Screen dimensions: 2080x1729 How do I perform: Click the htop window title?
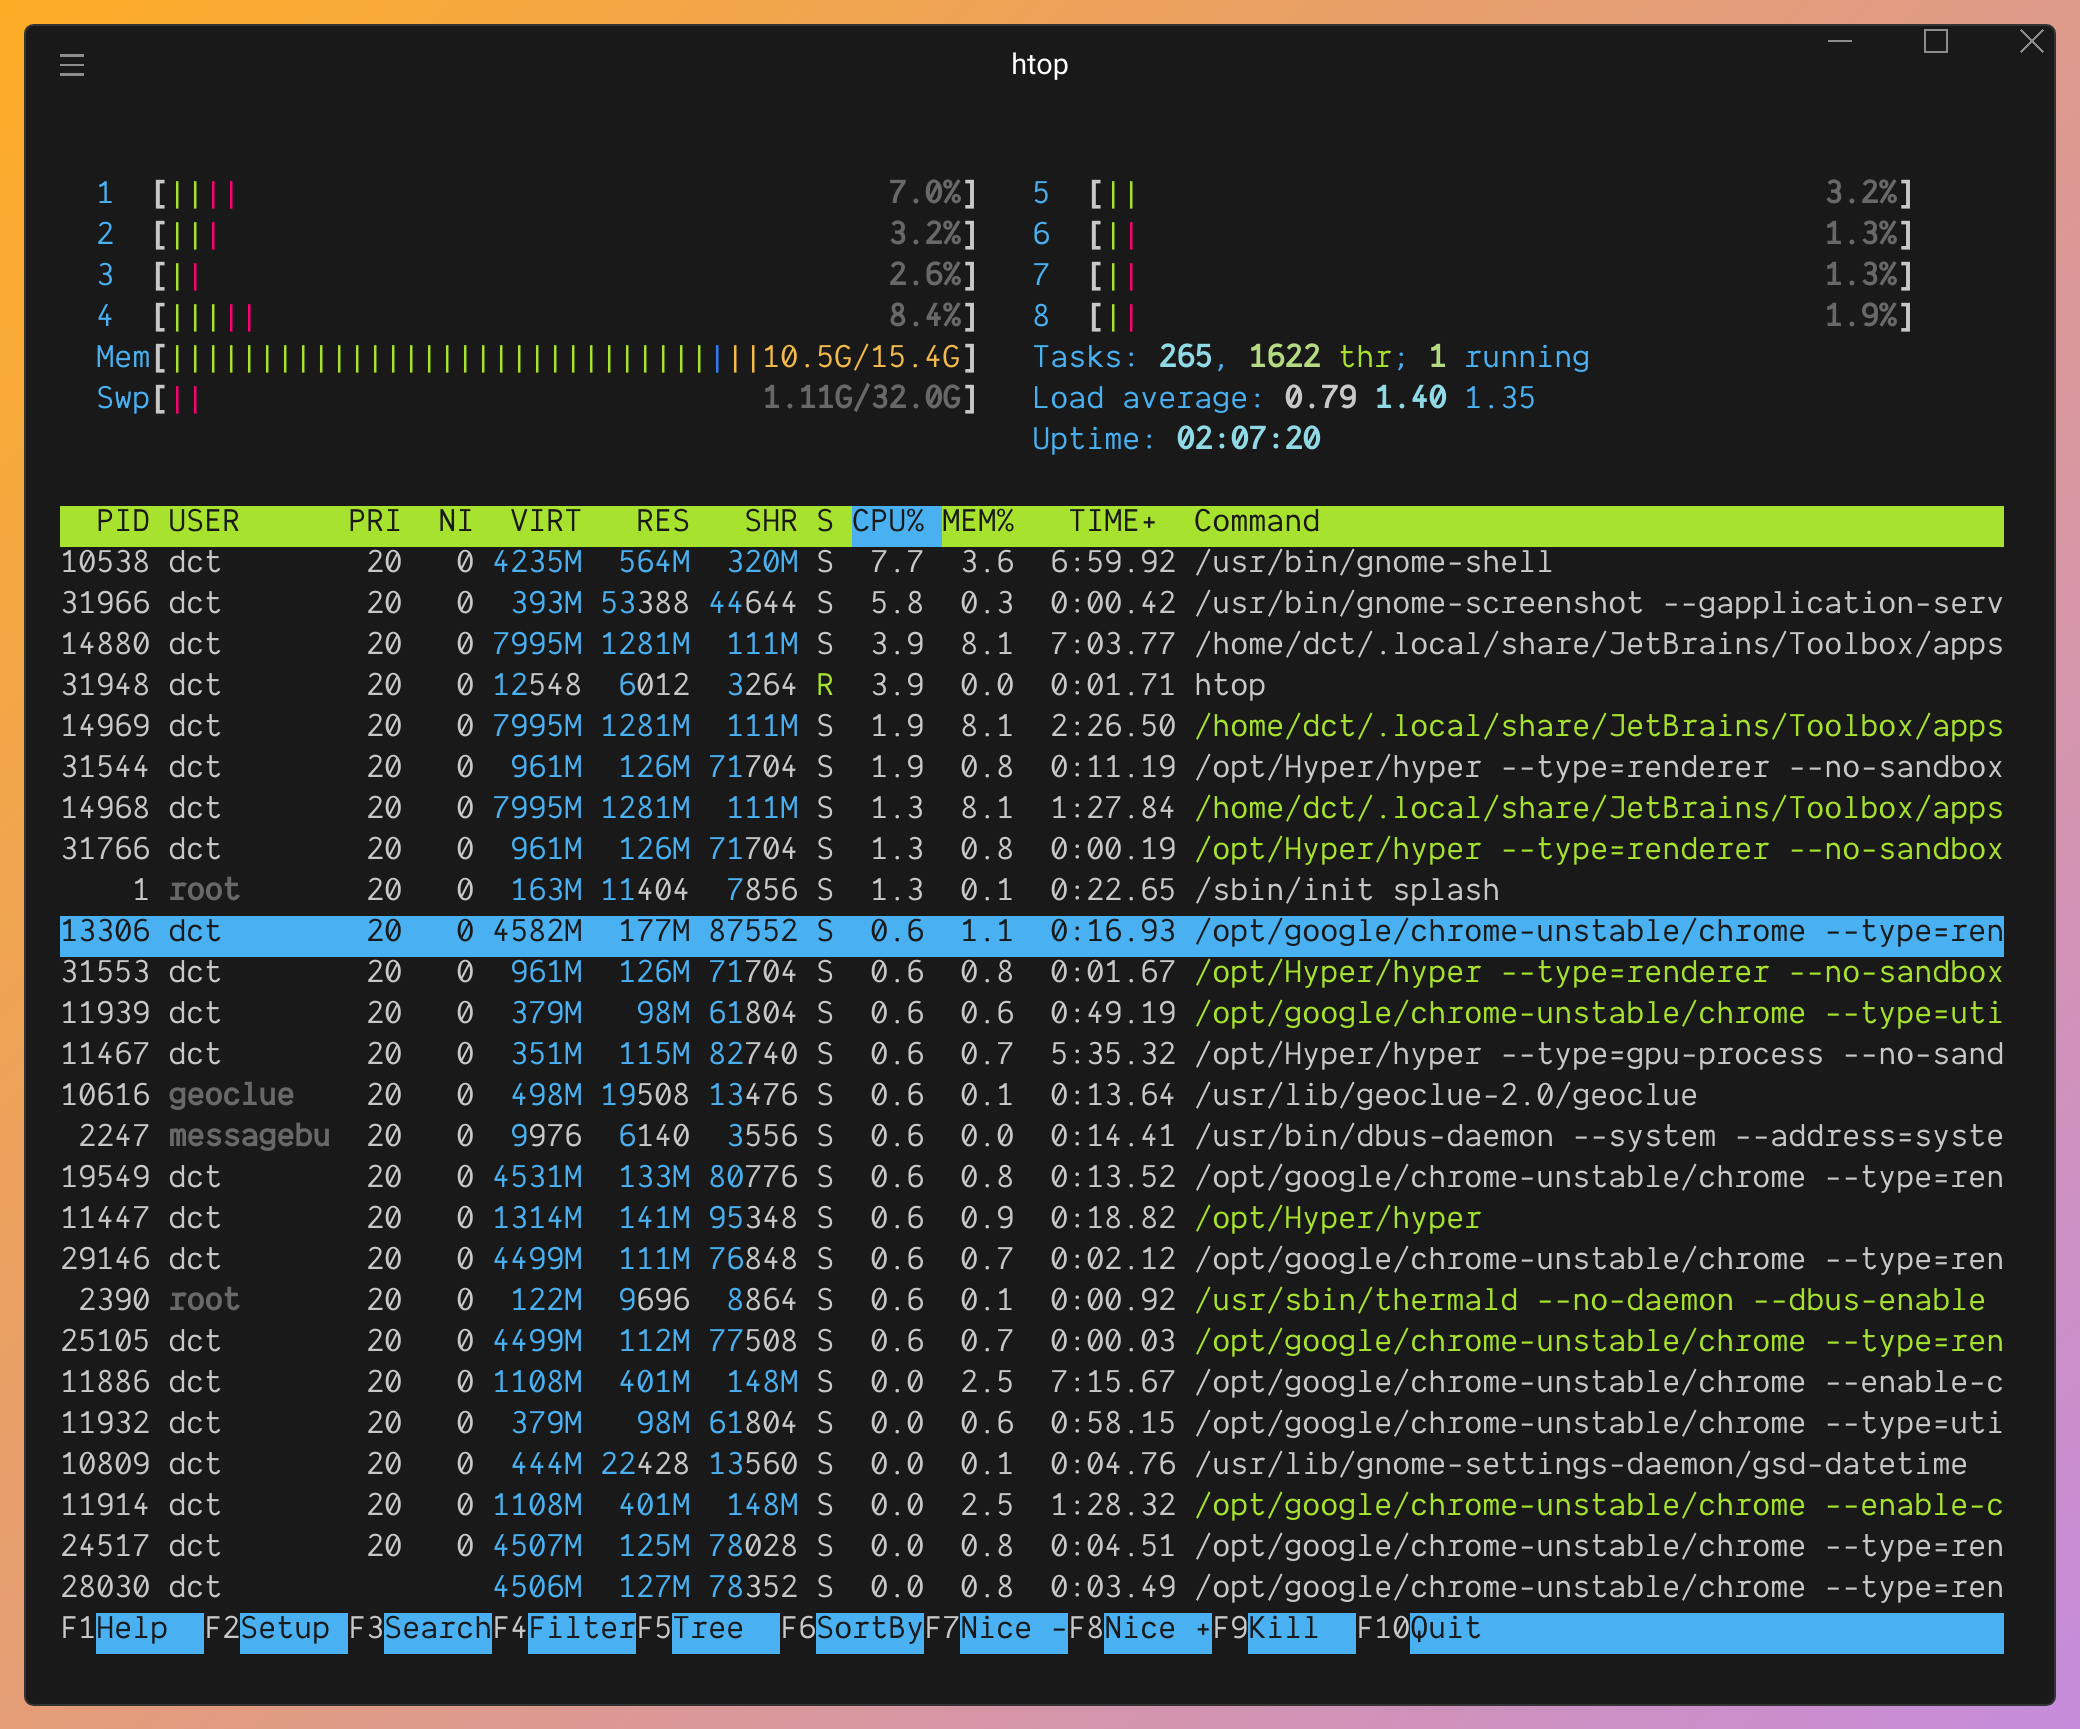coord(1039,65)
